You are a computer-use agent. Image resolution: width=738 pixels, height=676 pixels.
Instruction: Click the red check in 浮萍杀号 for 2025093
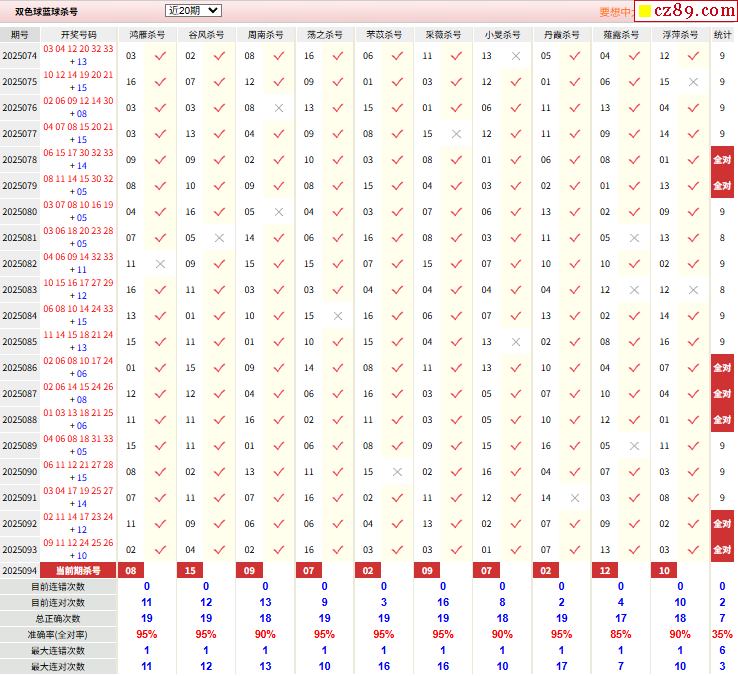coord(693,550)
